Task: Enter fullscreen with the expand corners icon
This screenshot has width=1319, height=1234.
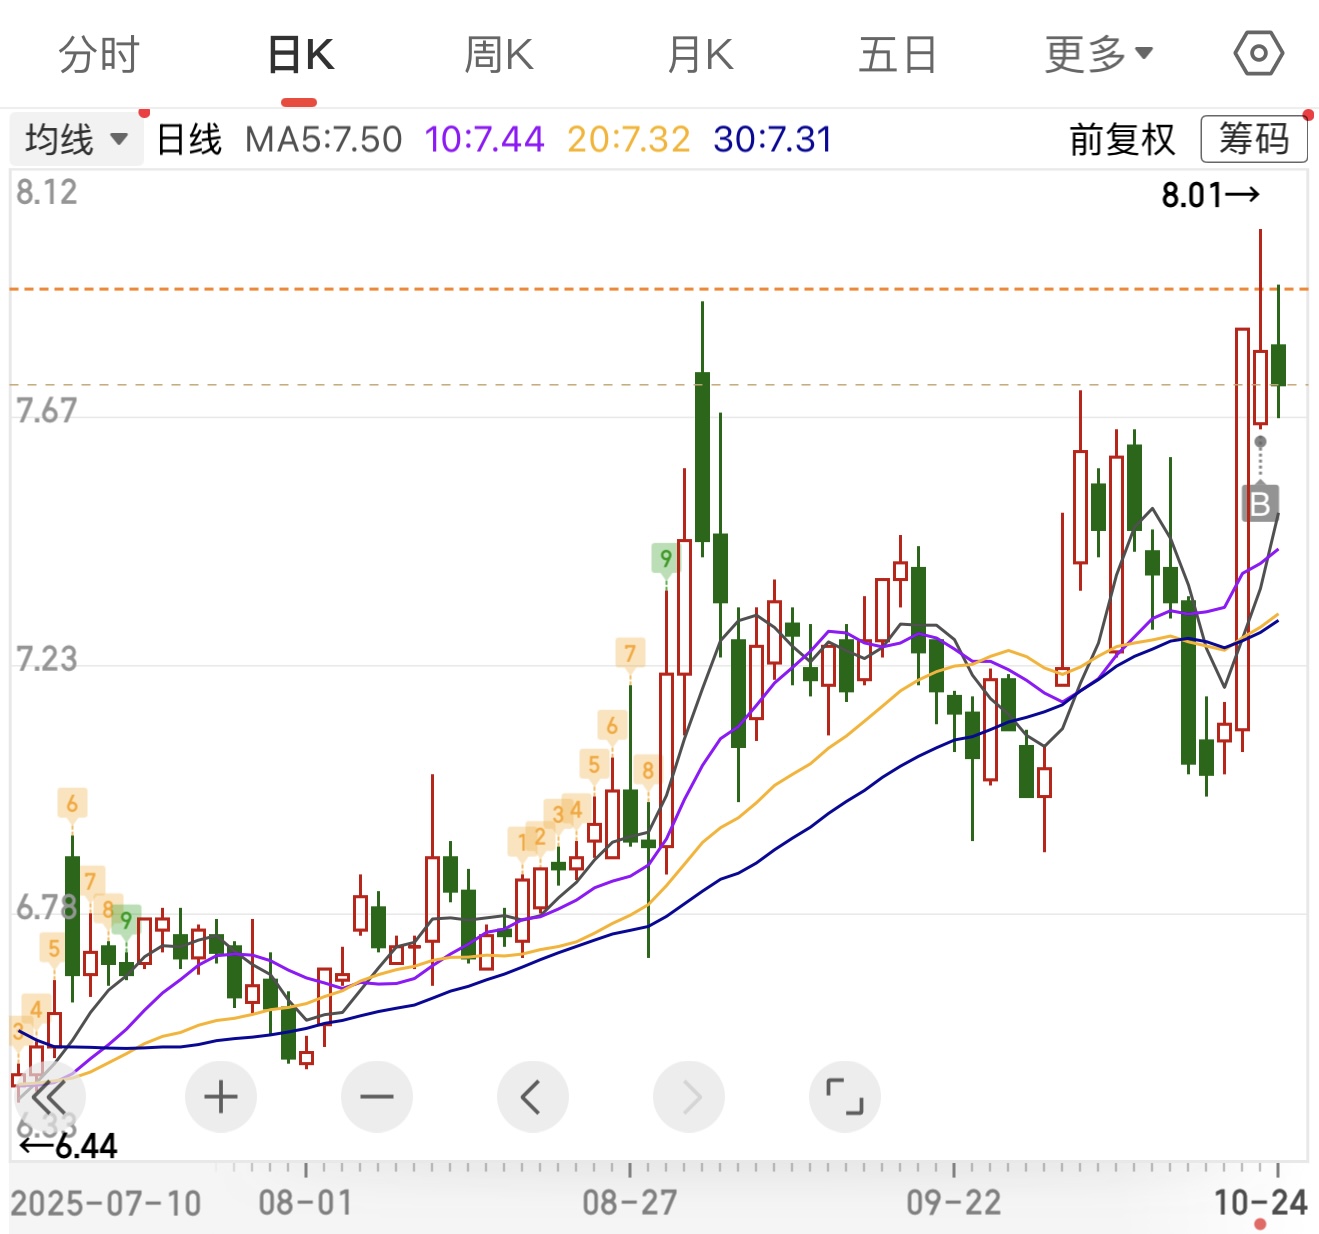Action: 845,1097
